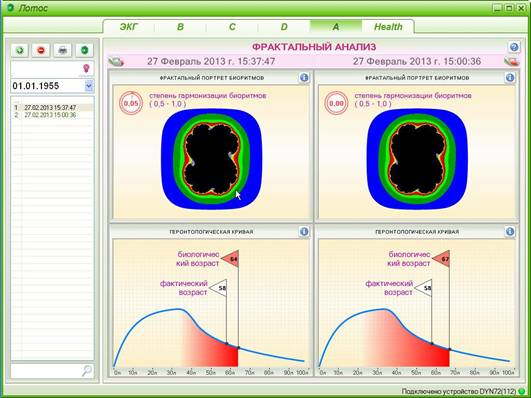Select record 1 dated 27.02.2013 15:37:47
Image resolution: width=531 pixels, height=398 pixels.
(52, 107)
